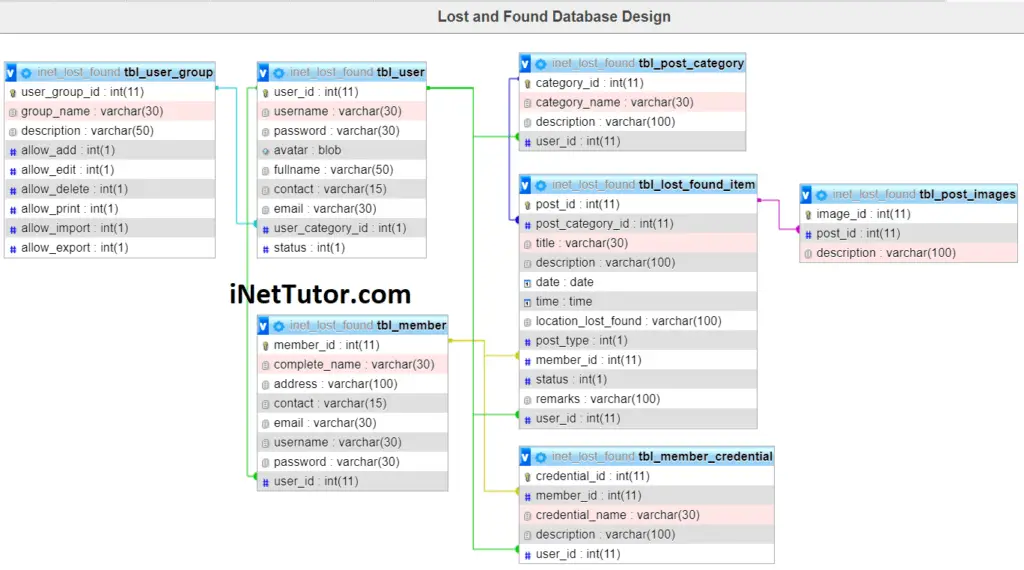The width and height of the screenshot is (1024, 570).
Task: Select tbl_lost_found_item table title
Action: coord(697,185)
